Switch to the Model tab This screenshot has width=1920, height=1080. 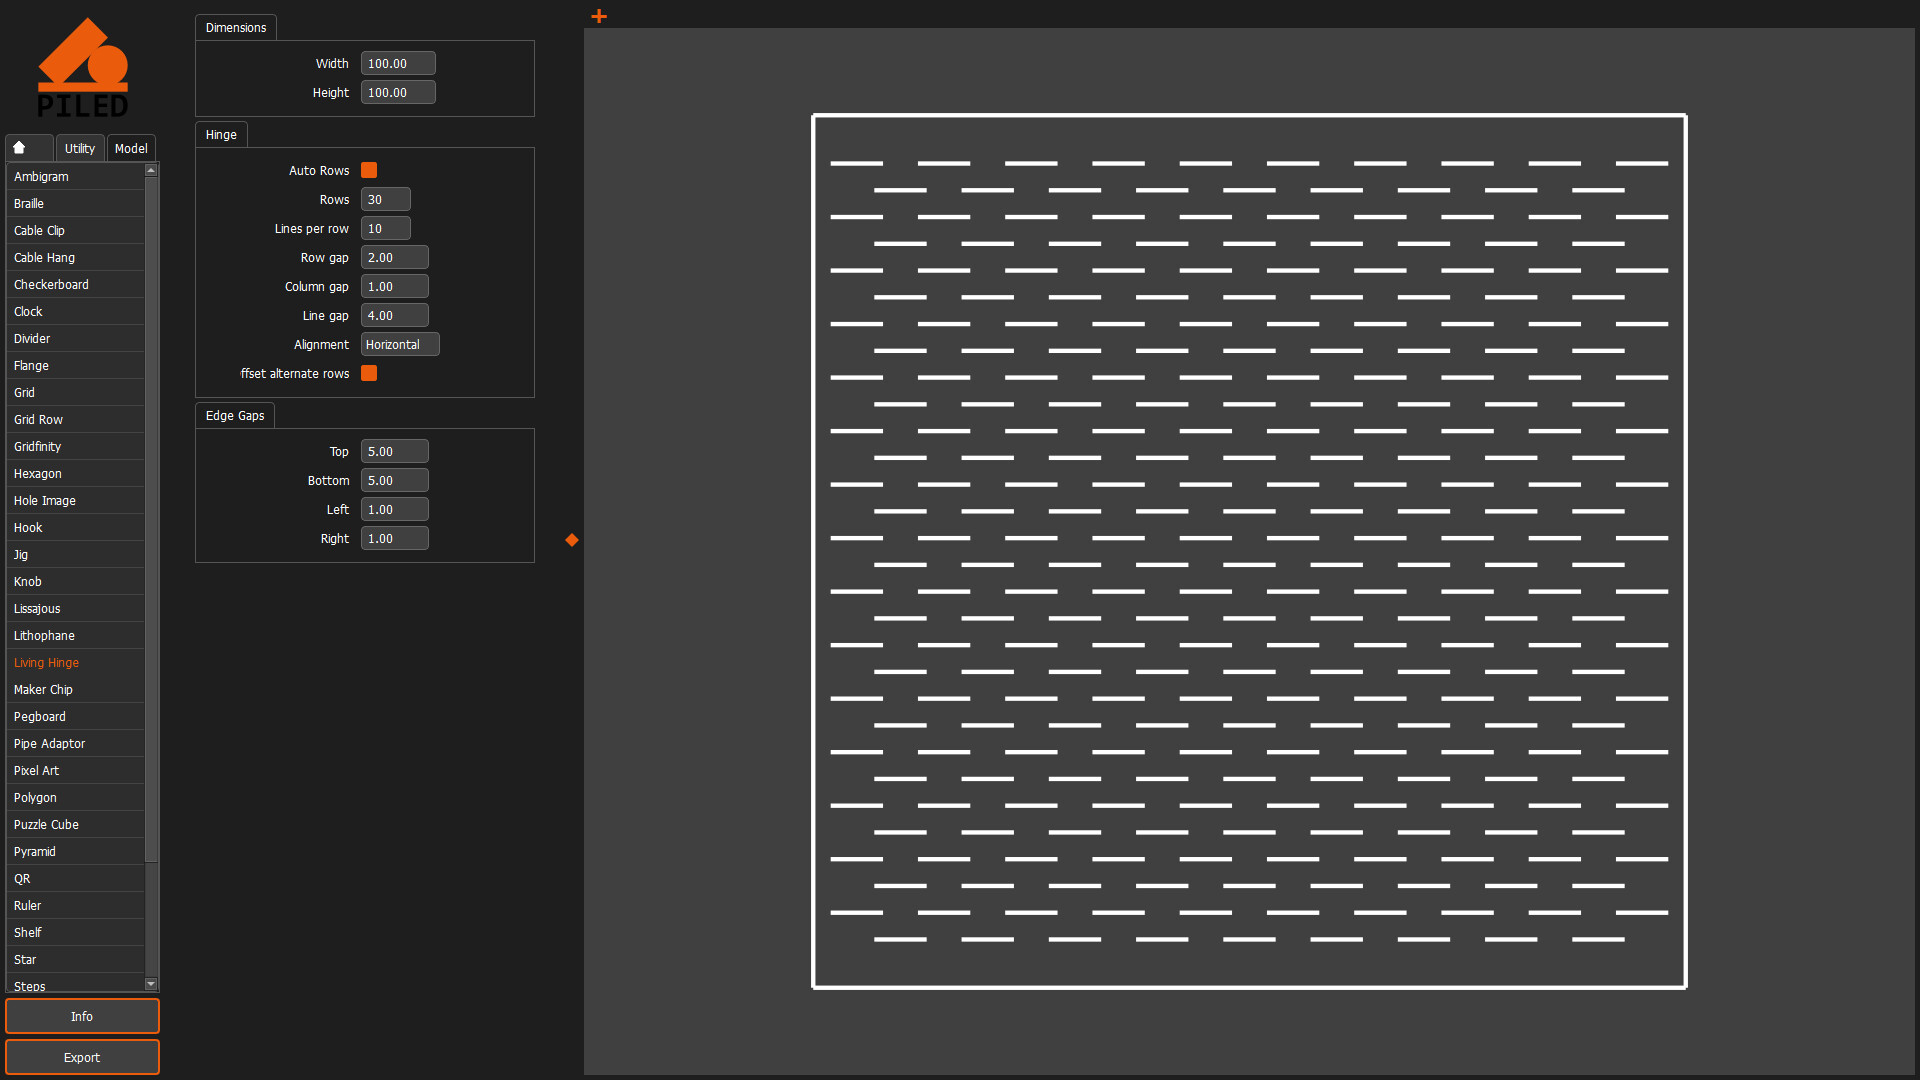tap(131, 148)
